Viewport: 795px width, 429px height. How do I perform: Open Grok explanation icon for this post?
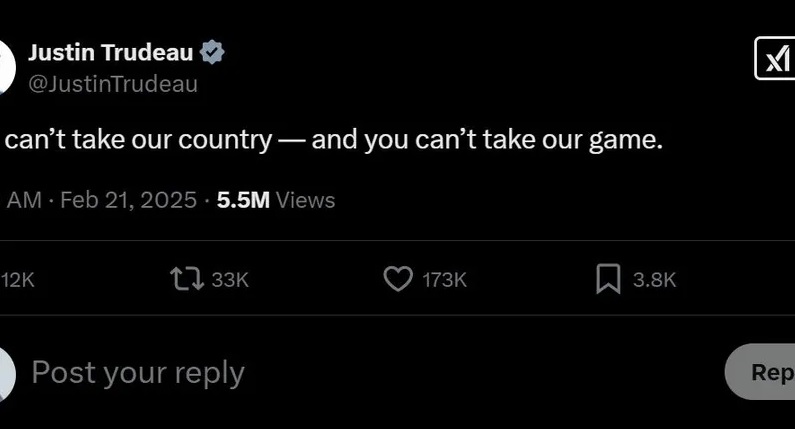(775, 59)
